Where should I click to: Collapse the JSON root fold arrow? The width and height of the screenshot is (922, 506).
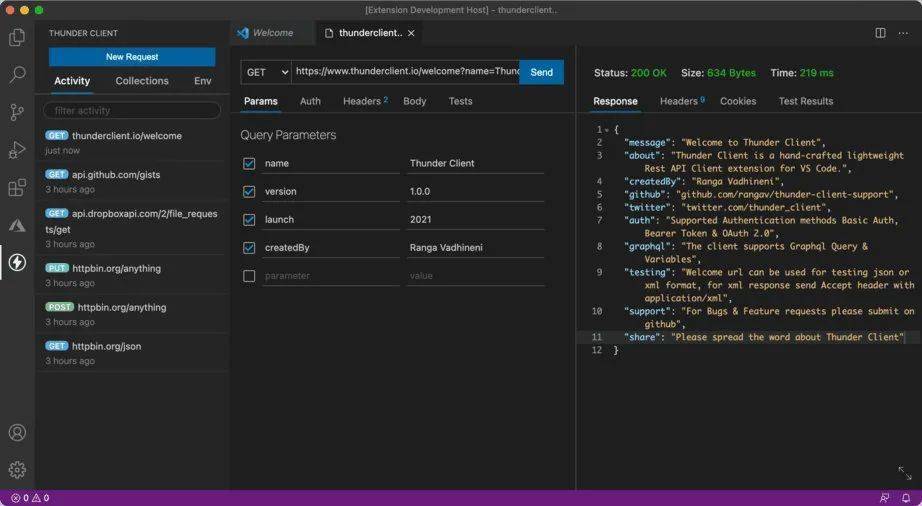tap(606, 130)
